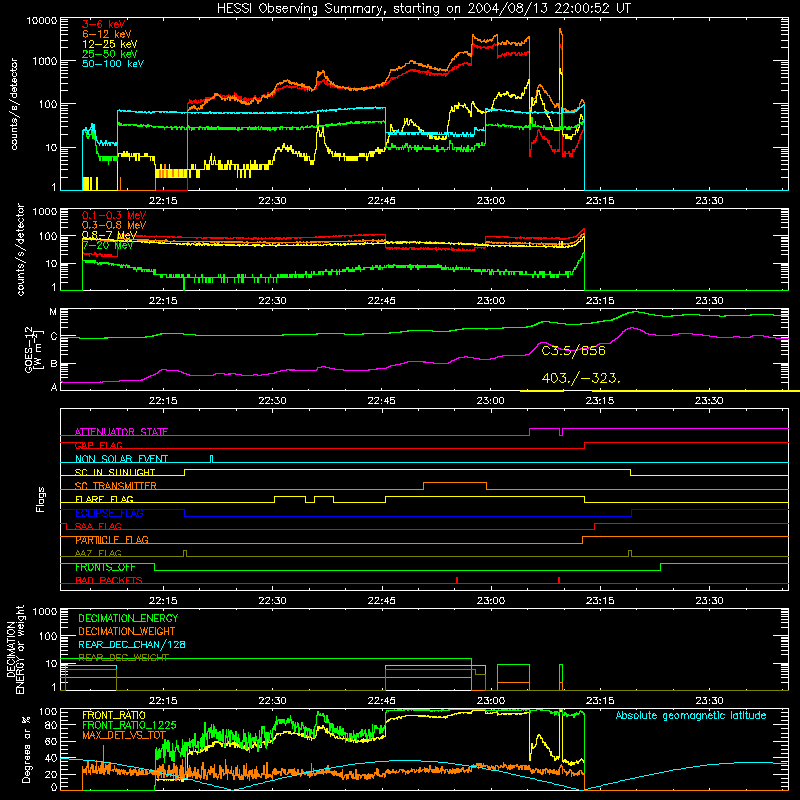Click the SC_TRANSMITTER flag label
This screenshot has width=800, height=800.
click(x=116, y=486)
